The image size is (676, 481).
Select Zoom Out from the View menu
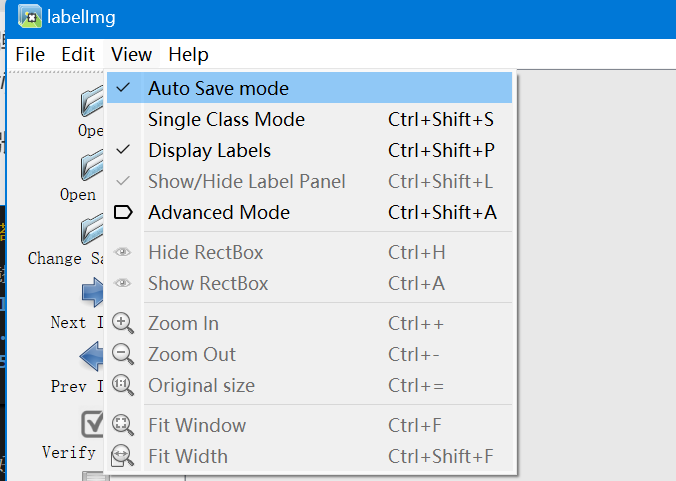(310, 354)
